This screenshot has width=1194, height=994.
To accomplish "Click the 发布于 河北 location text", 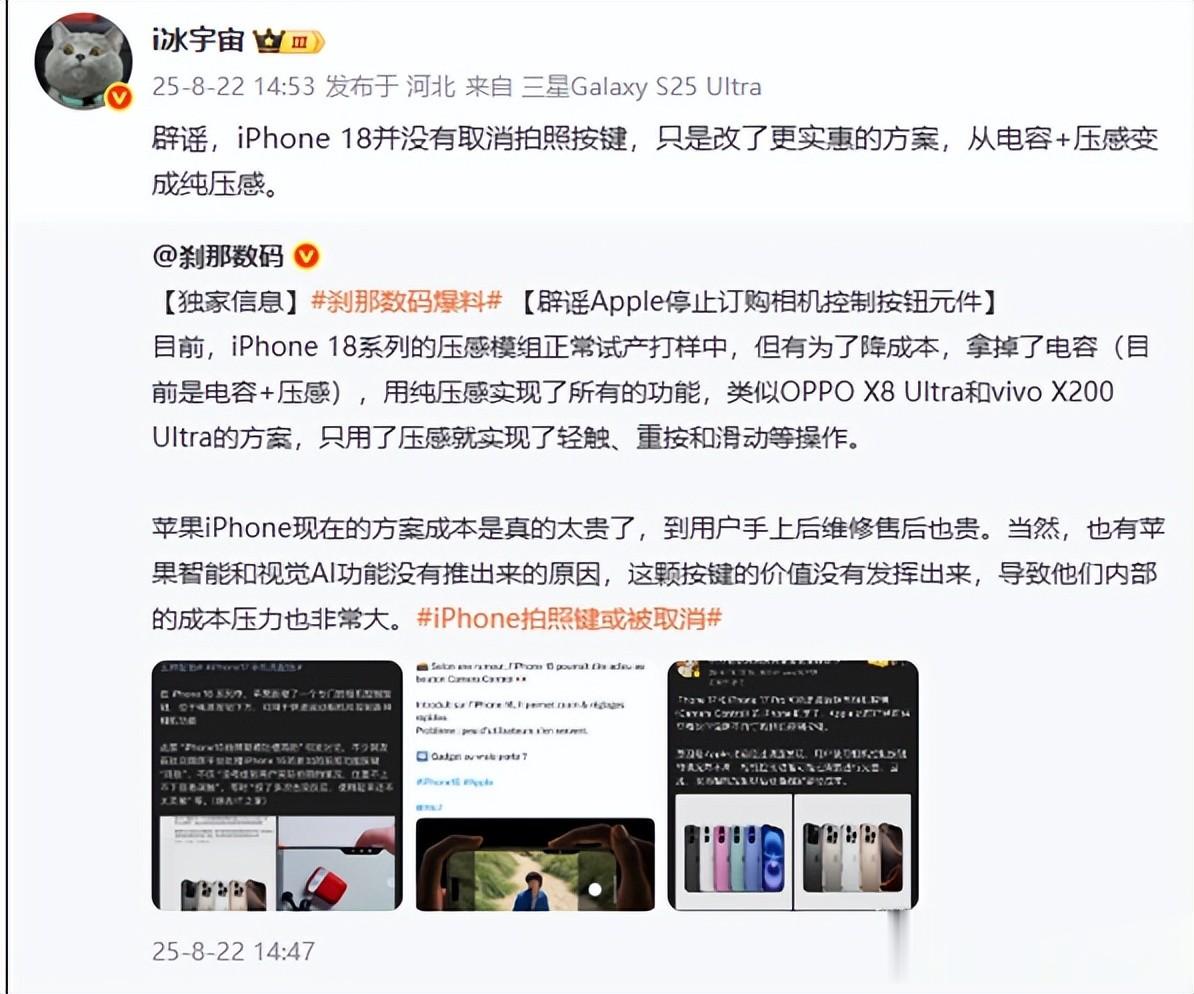I will tap(390, 87).
